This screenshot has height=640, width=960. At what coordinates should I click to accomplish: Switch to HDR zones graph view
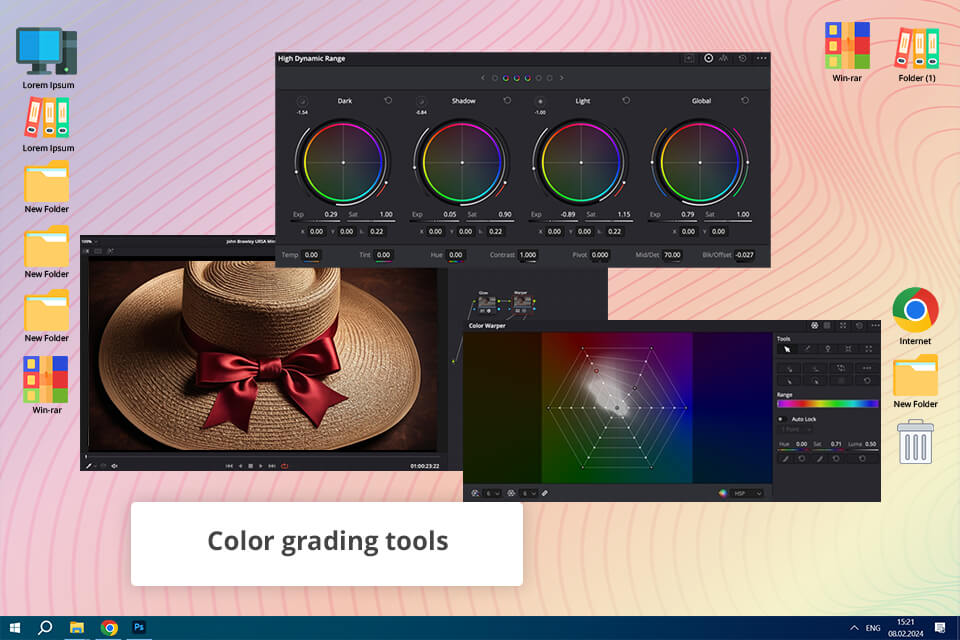tap(724, 58)
